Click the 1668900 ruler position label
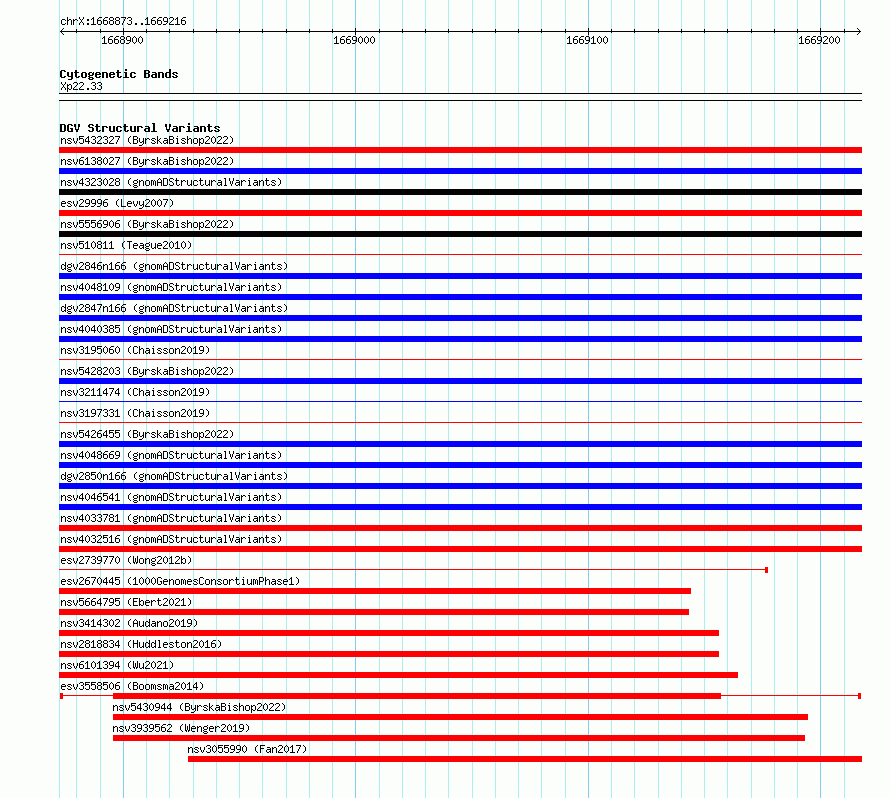890x798 pixels. 122,40
